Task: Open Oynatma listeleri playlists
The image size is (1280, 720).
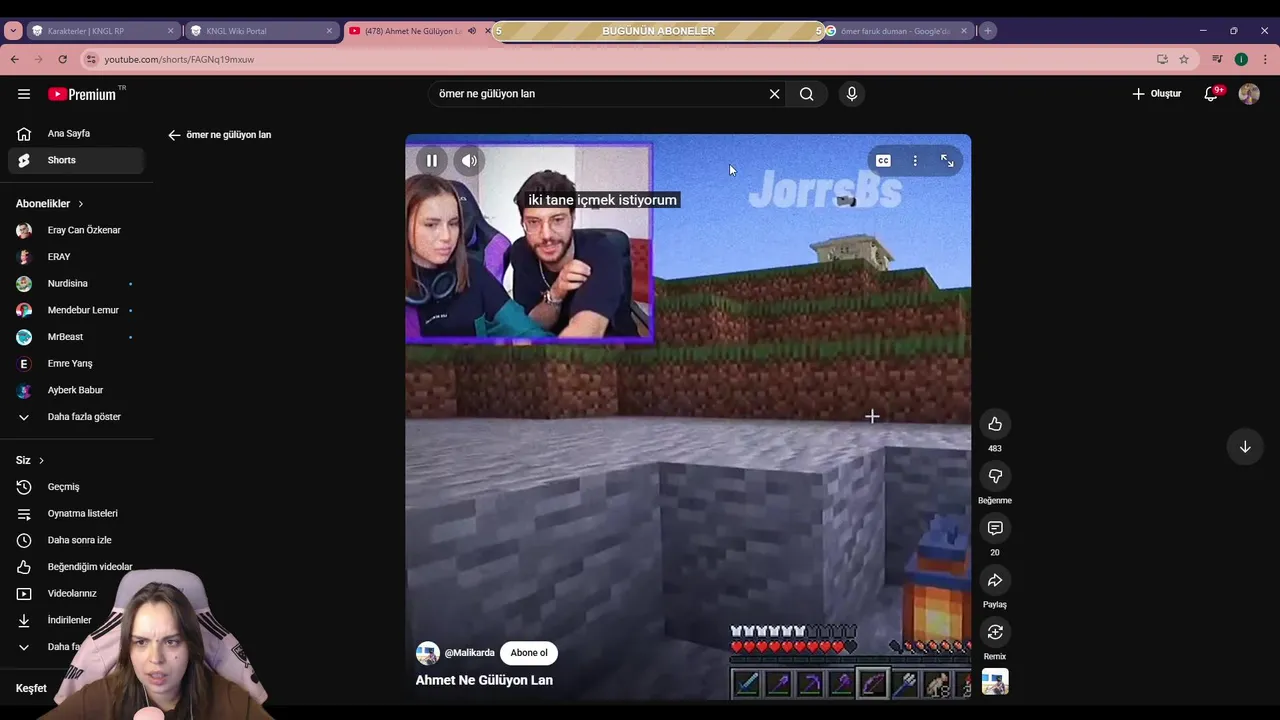Action: (x=76, y=514)
